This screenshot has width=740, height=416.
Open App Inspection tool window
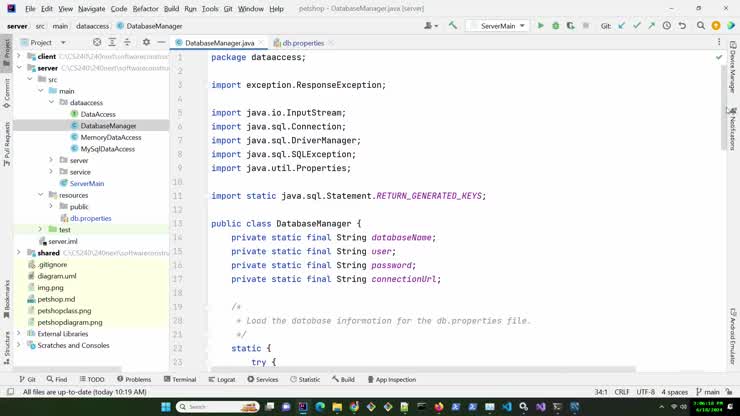coord(392,379)
